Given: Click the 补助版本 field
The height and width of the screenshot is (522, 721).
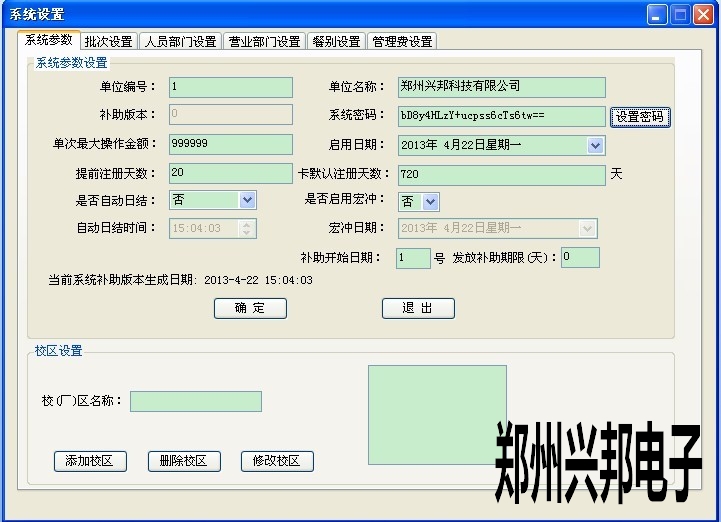Looking at the screenshot, I should [x=231, y=115].
